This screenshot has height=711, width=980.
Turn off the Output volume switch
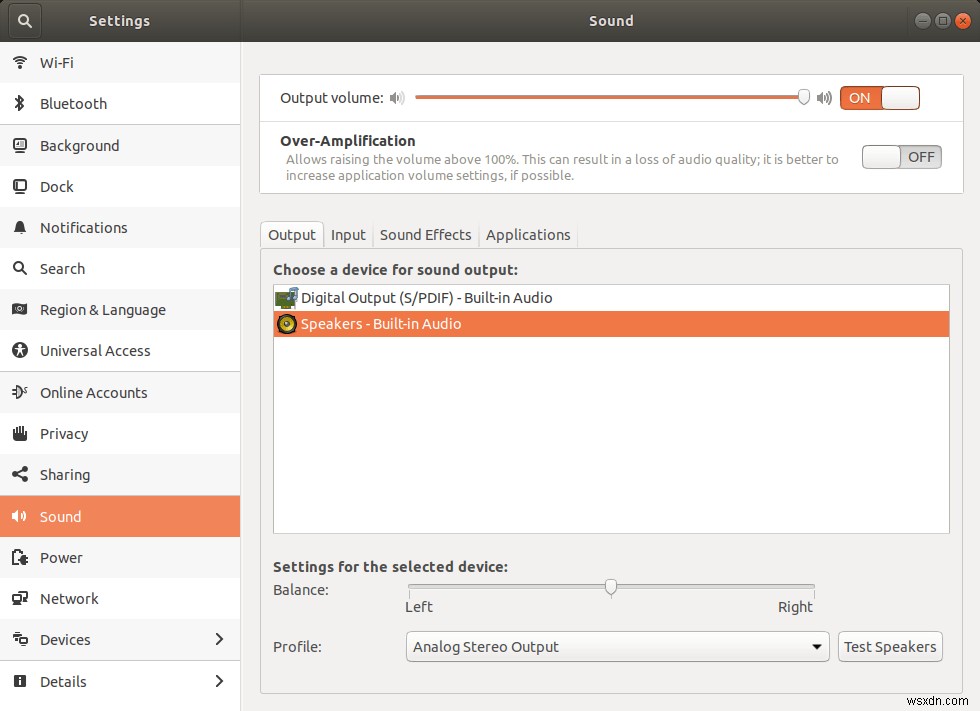coord(880,98)
